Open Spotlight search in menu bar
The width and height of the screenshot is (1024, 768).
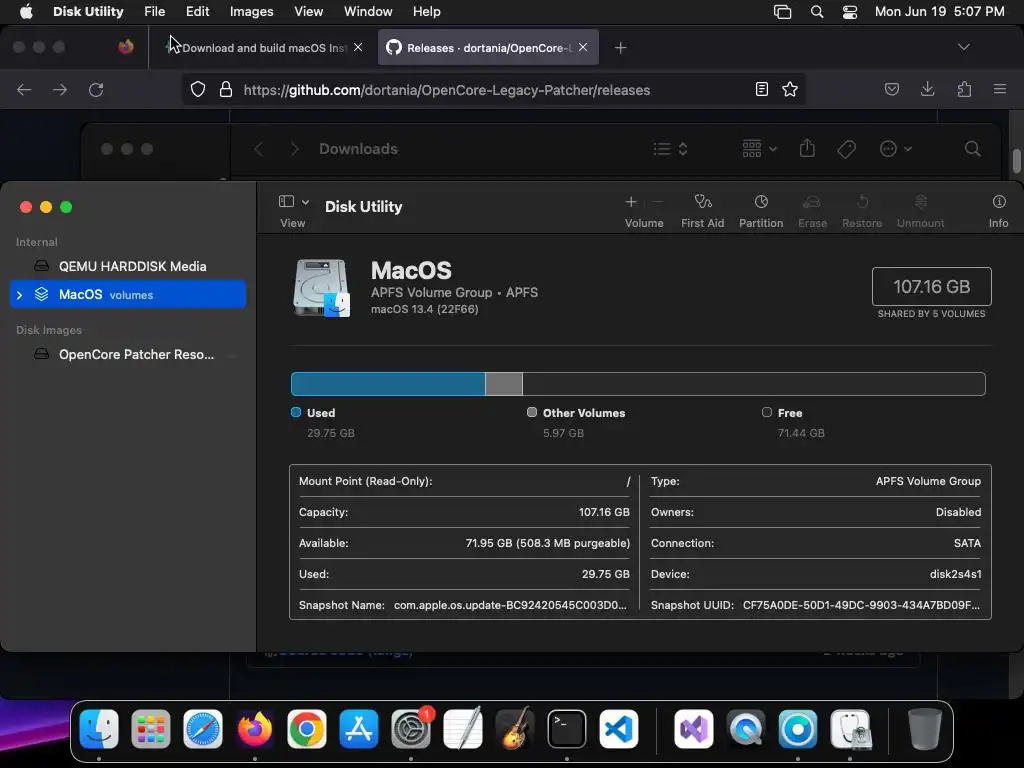point(816,12)
